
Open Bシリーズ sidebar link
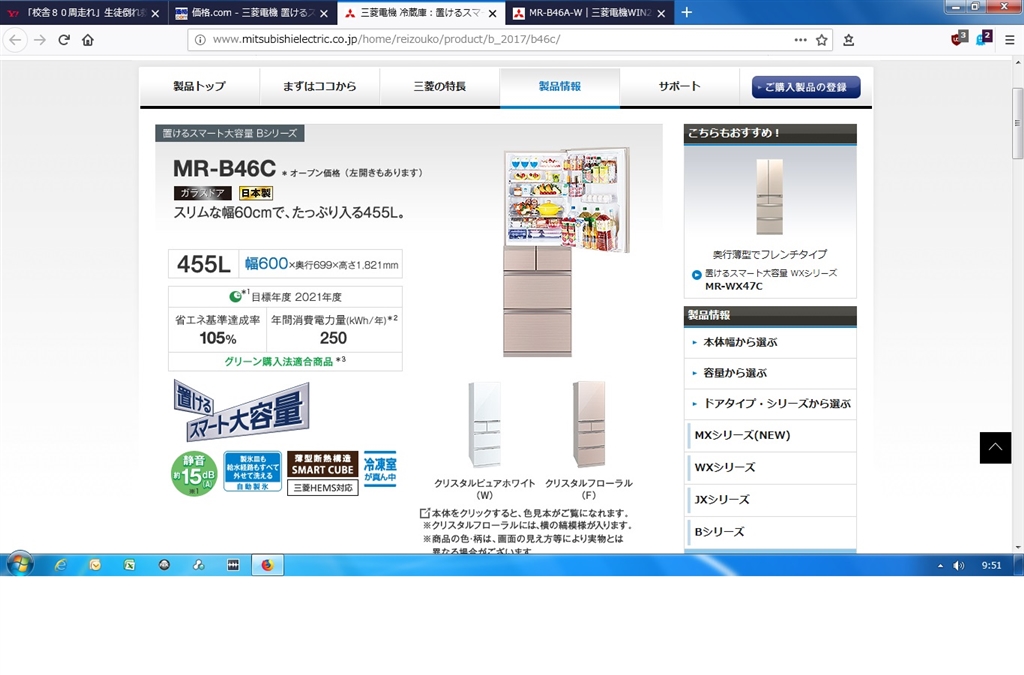coord(771,531)
